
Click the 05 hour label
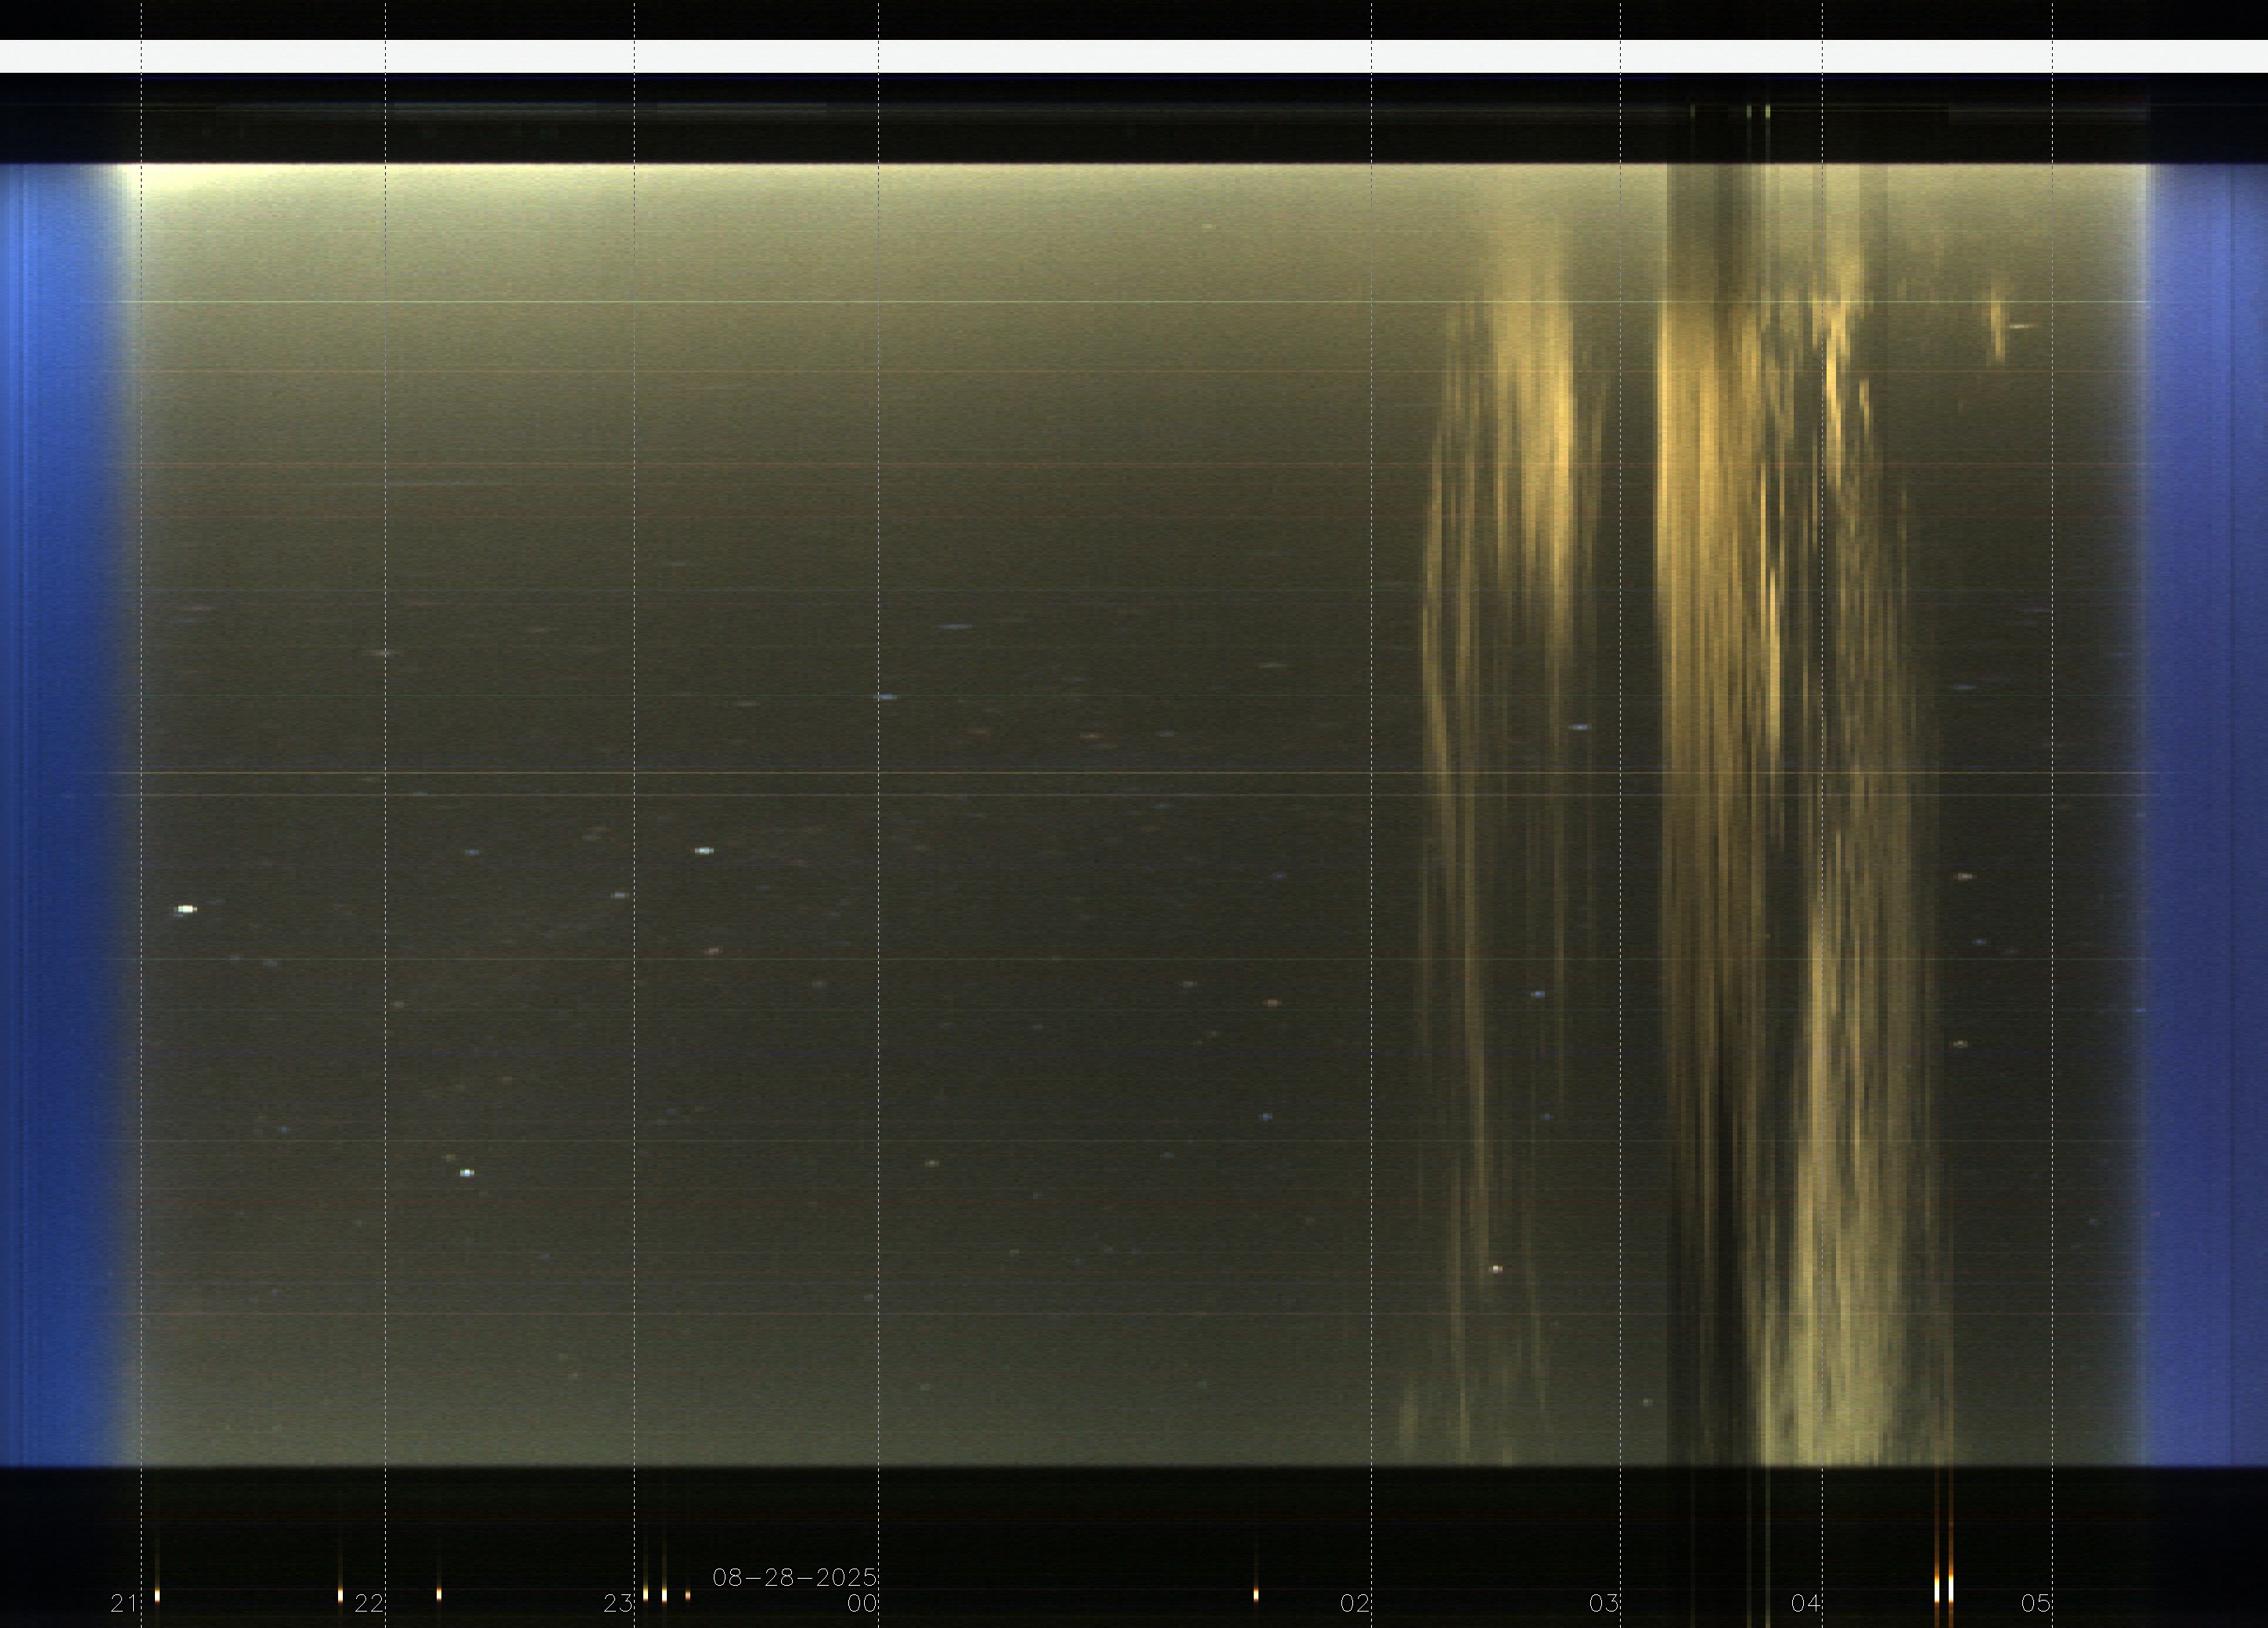point(2036,1604)
